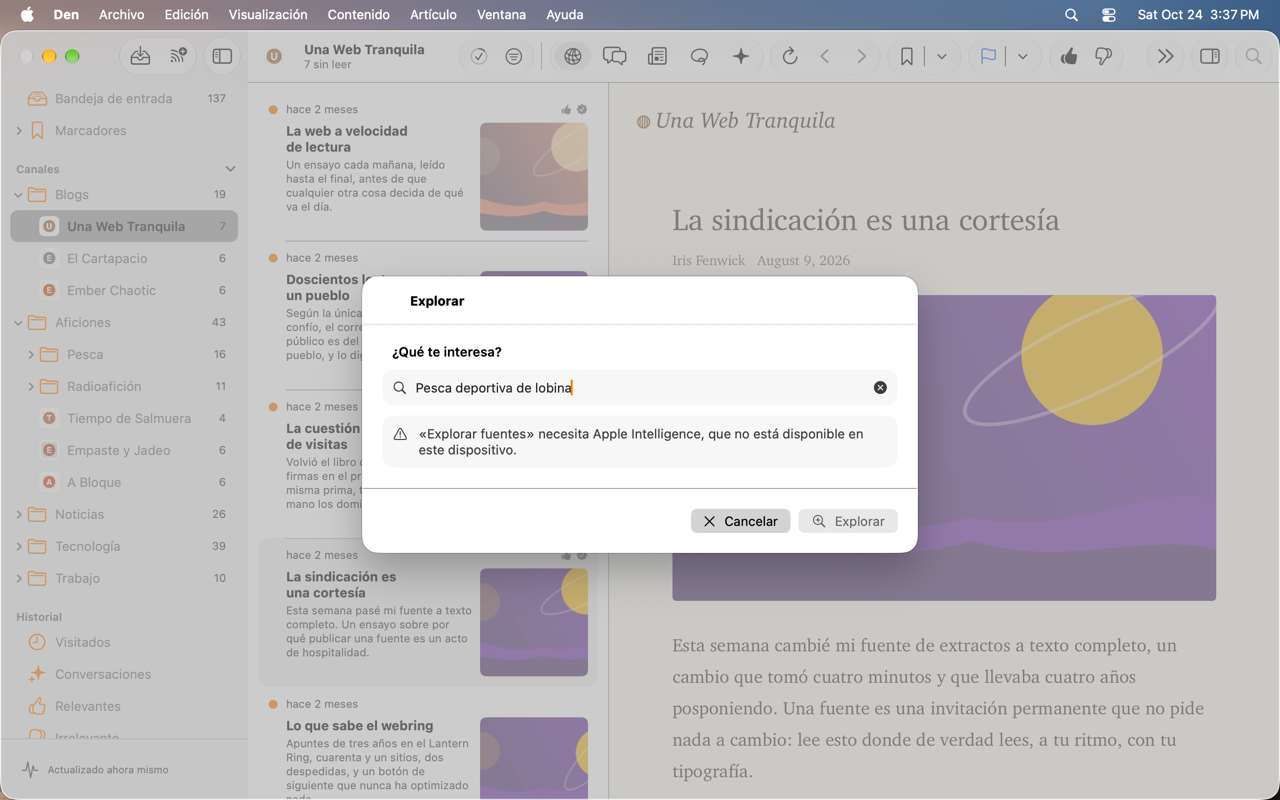Screen dimensions: 1280x800
Task: Open La web a velocidad de lectura thumbnail
Action: tap(534, 177)
